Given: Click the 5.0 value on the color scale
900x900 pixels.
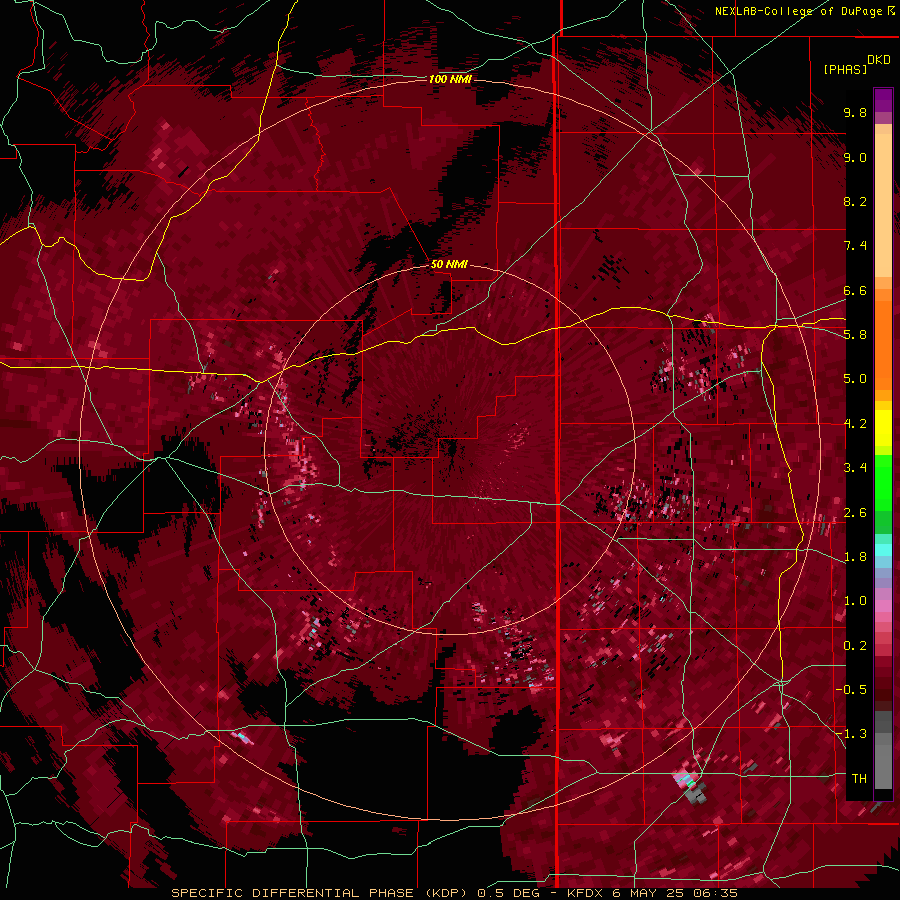Looking at the screenshot, I should (855, 379).
